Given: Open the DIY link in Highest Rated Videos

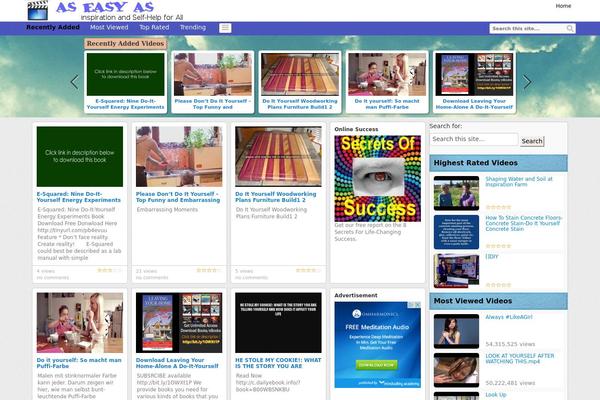Looking at the screenshot, I should pos(492,256).
